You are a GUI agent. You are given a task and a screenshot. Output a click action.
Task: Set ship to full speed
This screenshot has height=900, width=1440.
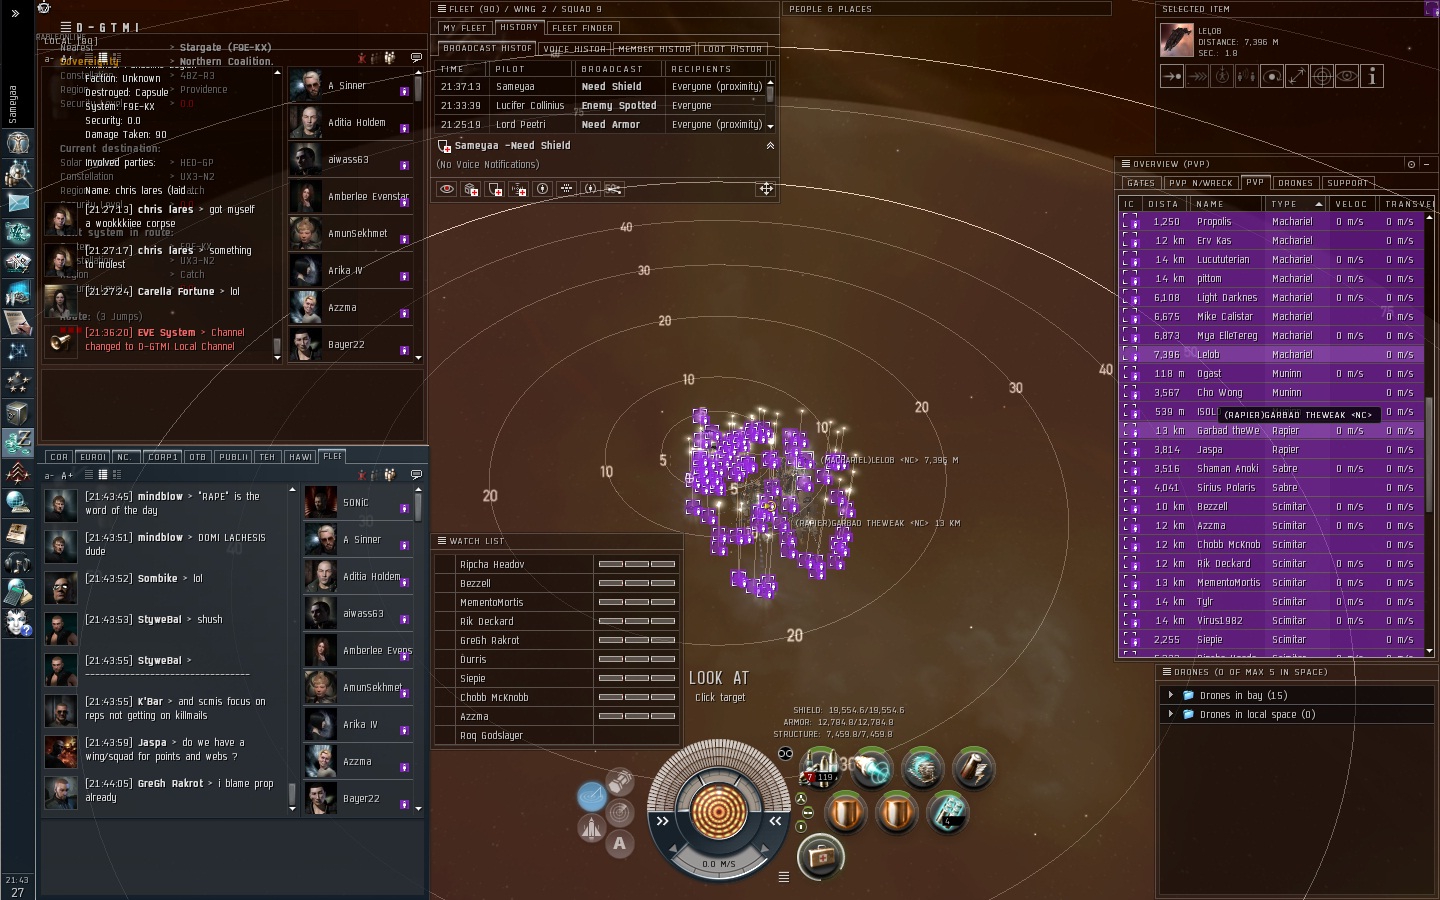(x=775, y=821)
